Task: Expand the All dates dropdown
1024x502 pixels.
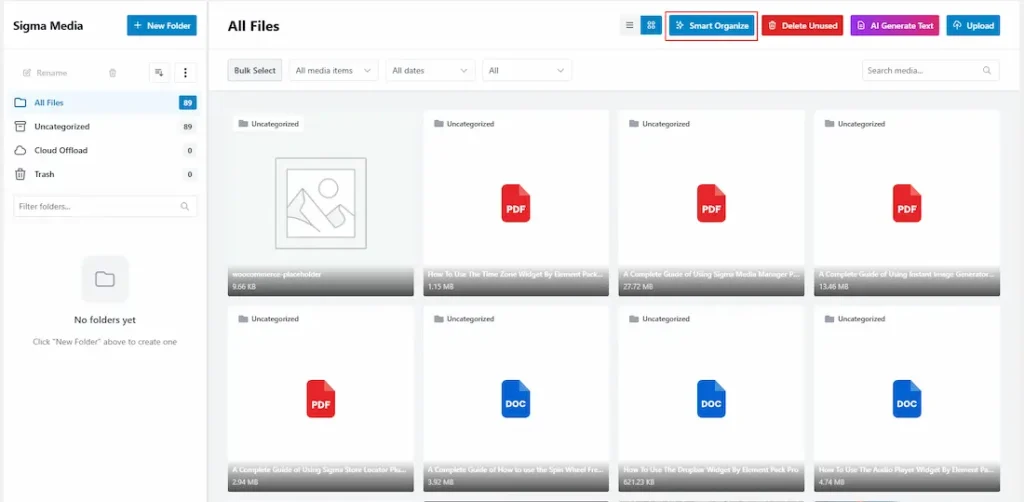Action: click(x=431, y=71)
